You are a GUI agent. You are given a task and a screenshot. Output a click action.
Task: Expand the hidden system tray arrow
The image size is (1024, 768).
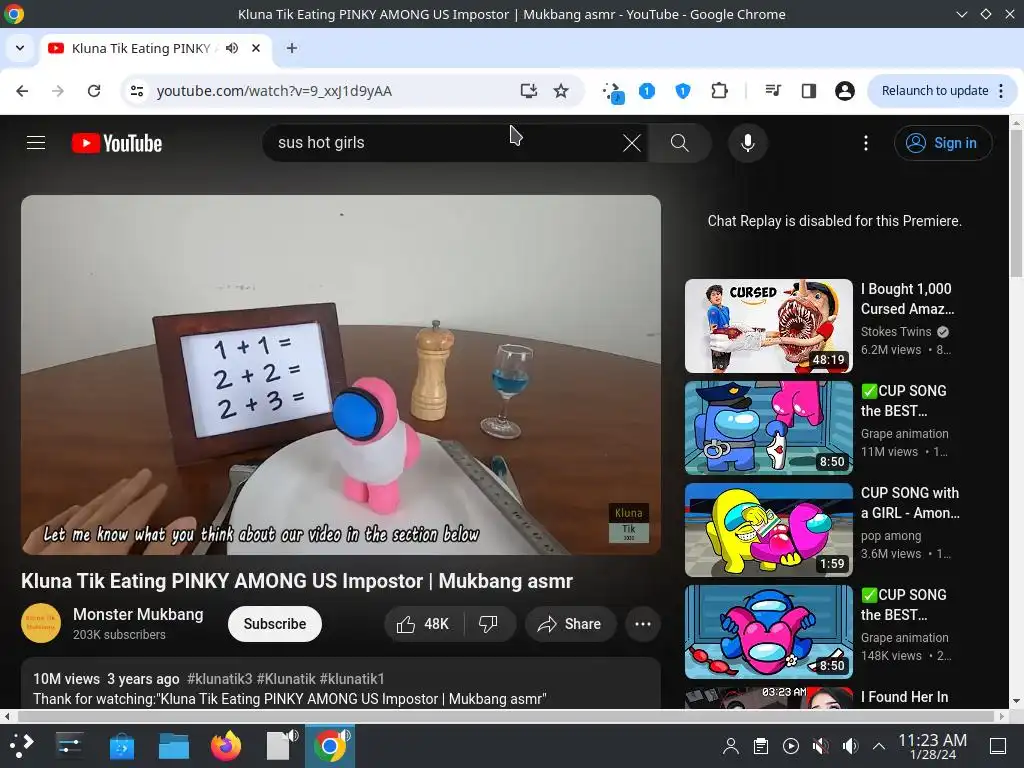point(879,746)
